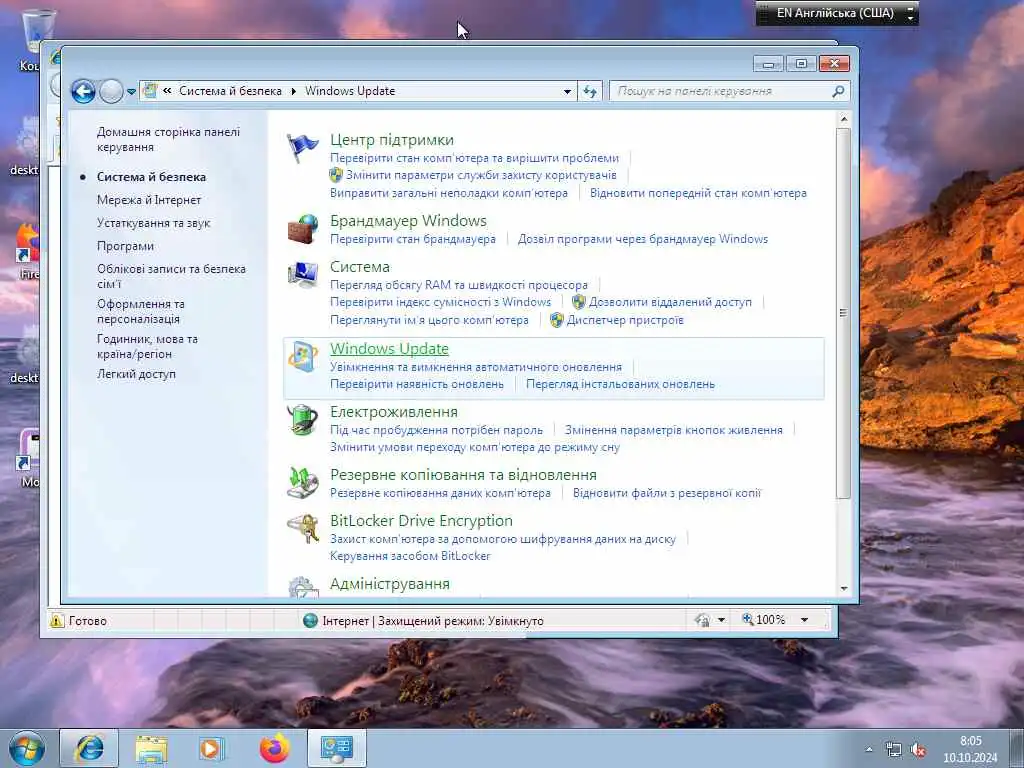This screenshot has width=1024, height=768.
Task: Select Програми in the sidebar
Action: point(125,246)
